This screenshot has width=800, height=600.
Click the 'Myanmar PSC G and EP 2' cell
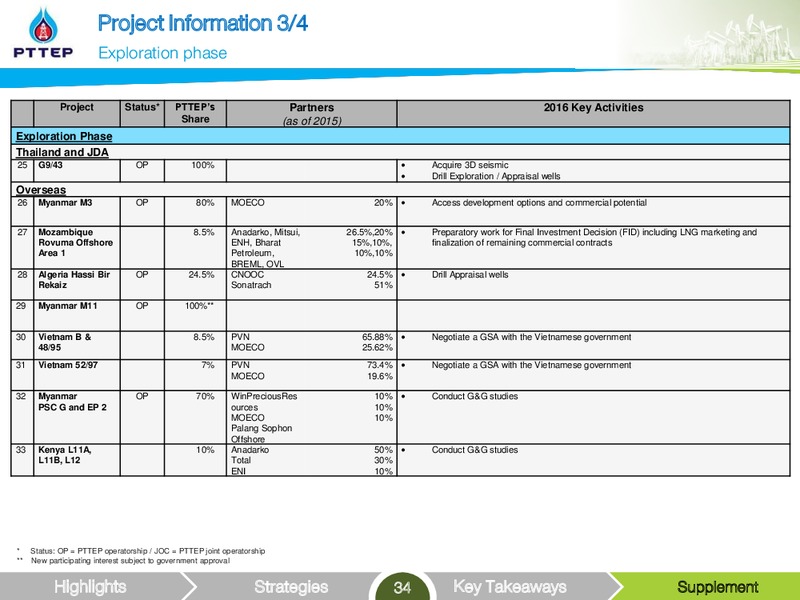[77, 417]
